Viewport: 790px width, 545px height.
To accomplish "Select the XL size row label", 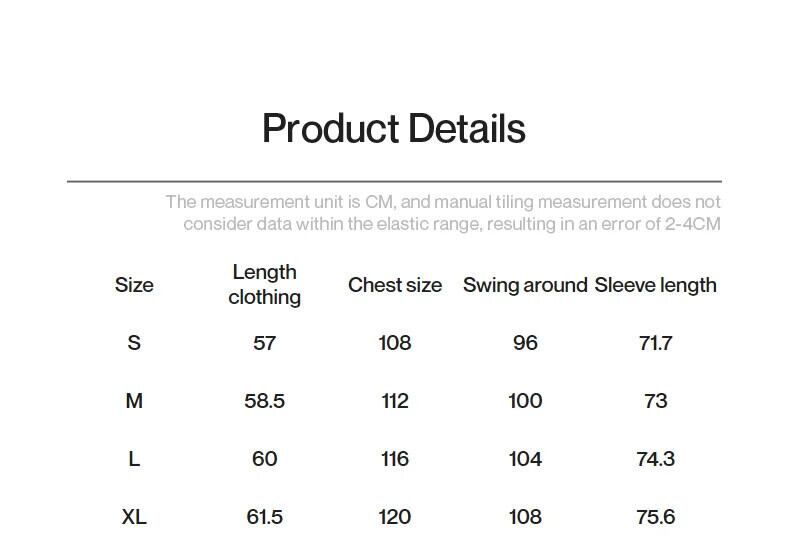I will [x=134, y=517].
